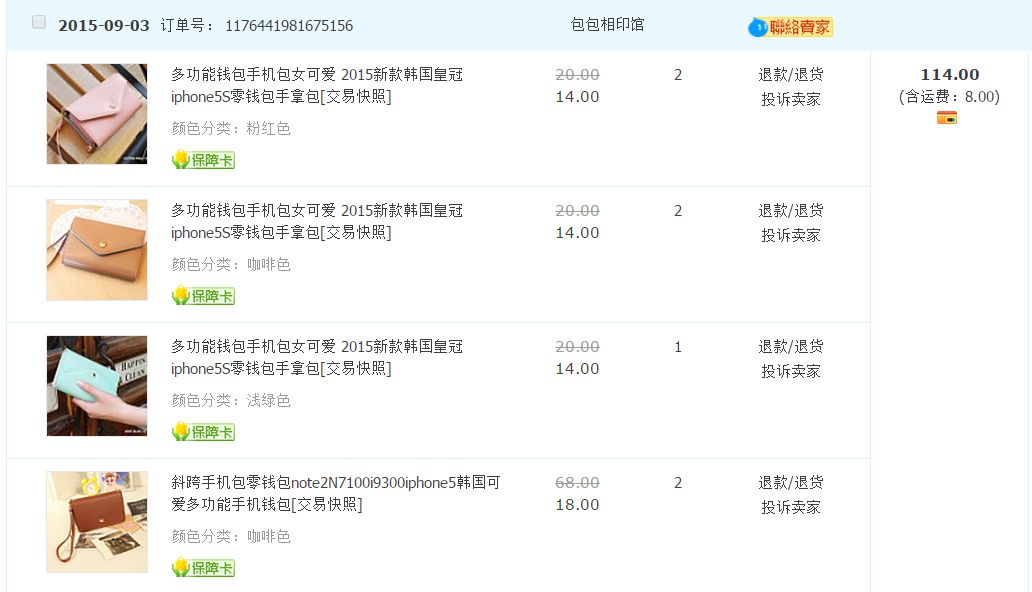Click the 联系卖家 contact seller chat icon

[x=790, y=27]
